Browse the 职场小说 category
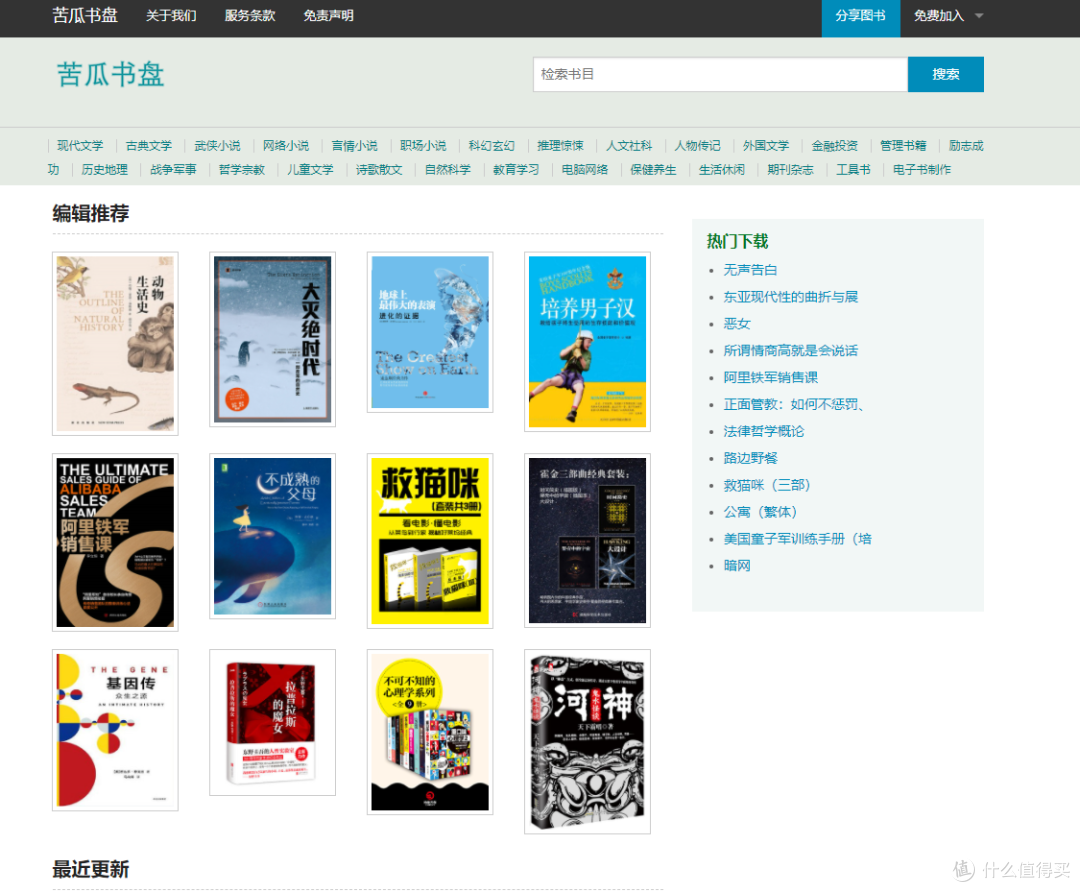The width and height of the screenshot is (1080, 892). [423, 146]
